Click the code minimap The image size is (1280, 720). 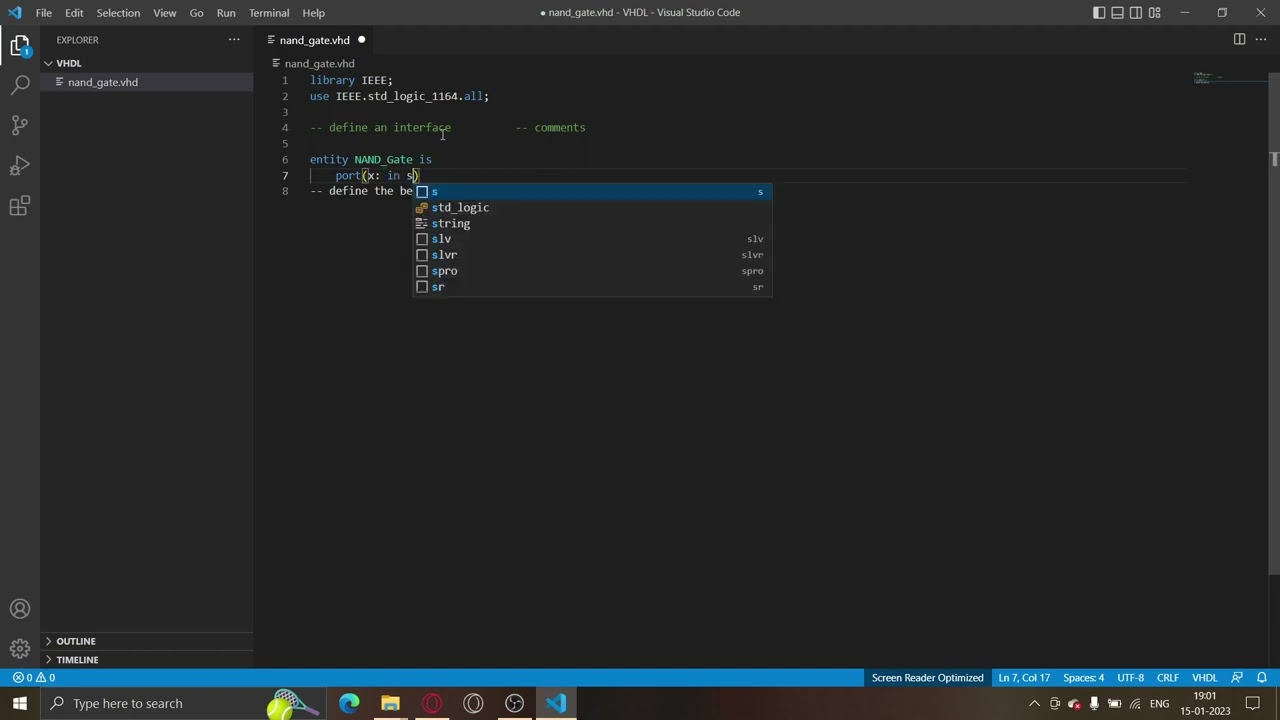tap(1230, 78)
